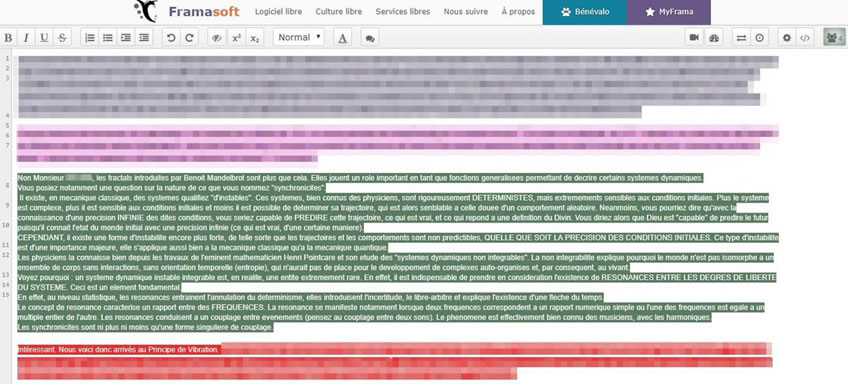Expand the Logiciel libre menu
This screenshot has width=848, height=384.
(x=279, y=12)
